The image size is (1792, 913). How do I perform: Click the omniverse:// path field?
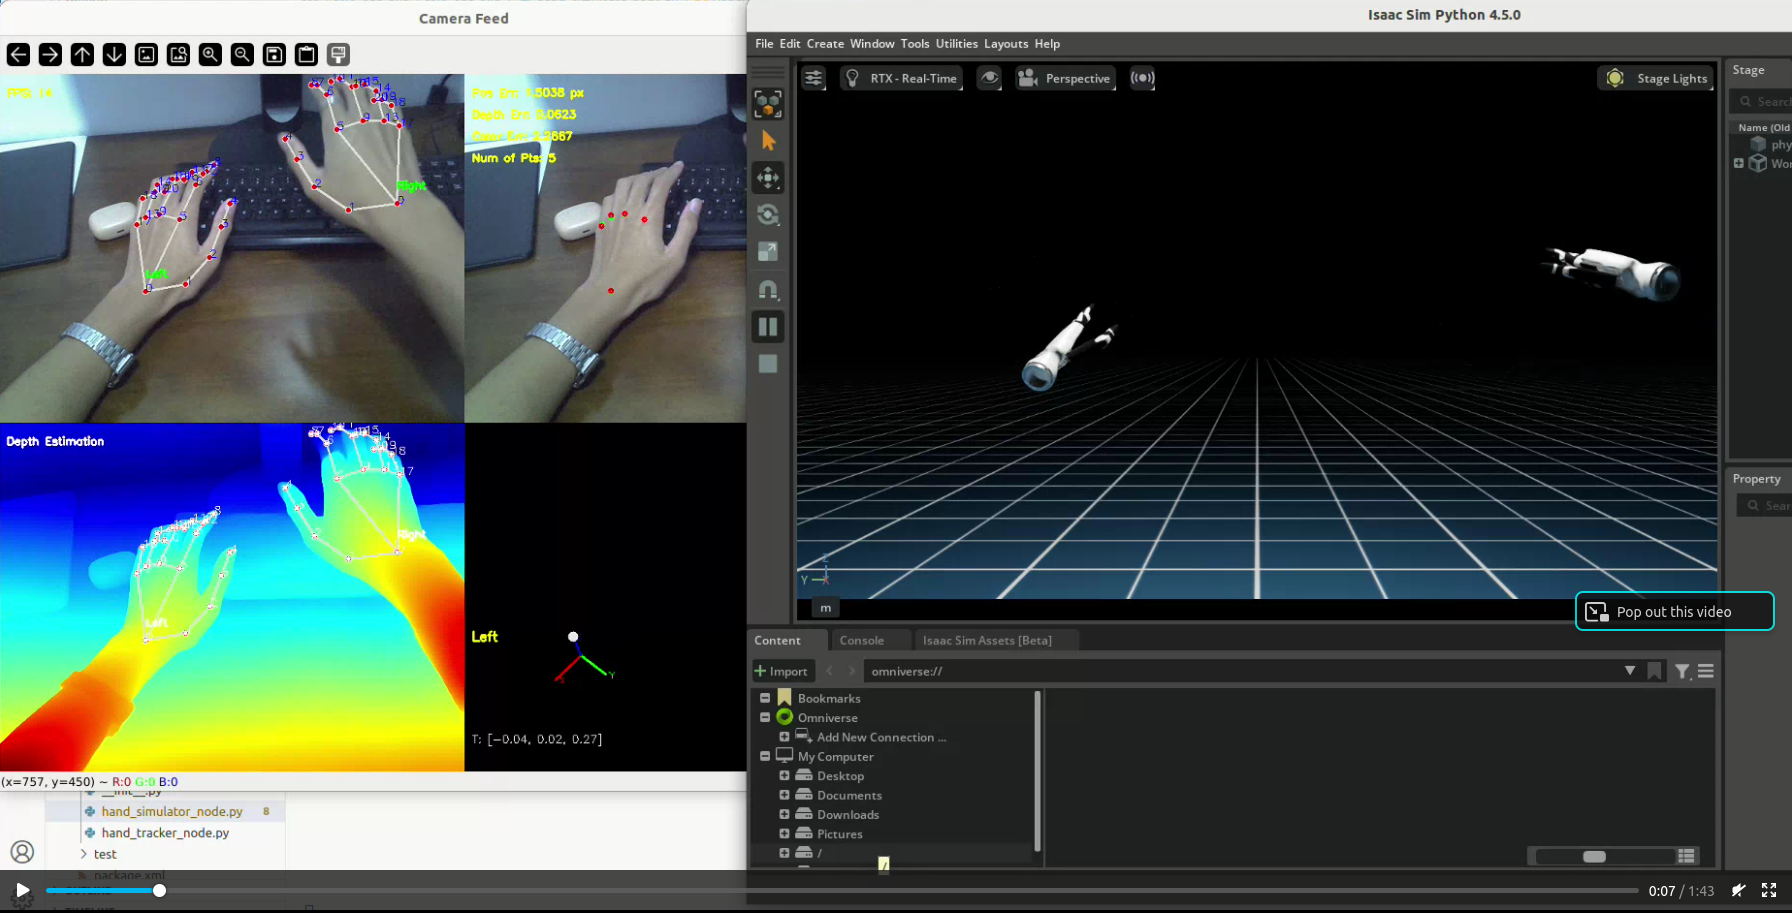(x=1240, y=671)
